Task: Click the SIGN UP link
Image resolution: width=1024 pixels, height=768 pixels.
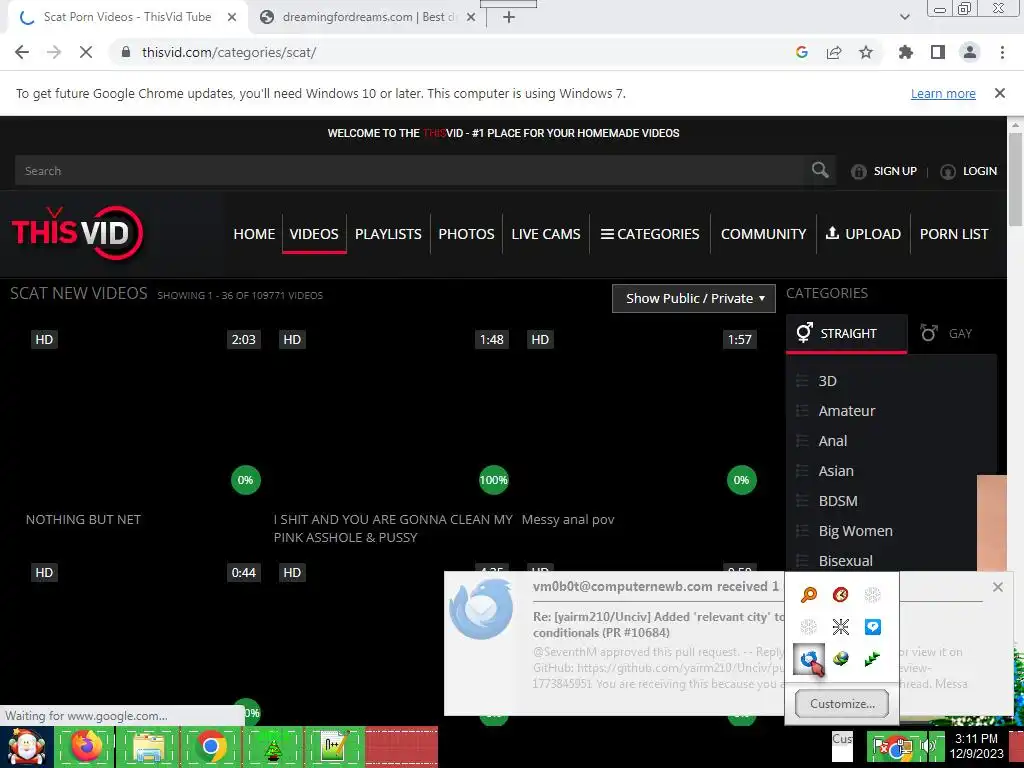Action: (x=884, y=171)
